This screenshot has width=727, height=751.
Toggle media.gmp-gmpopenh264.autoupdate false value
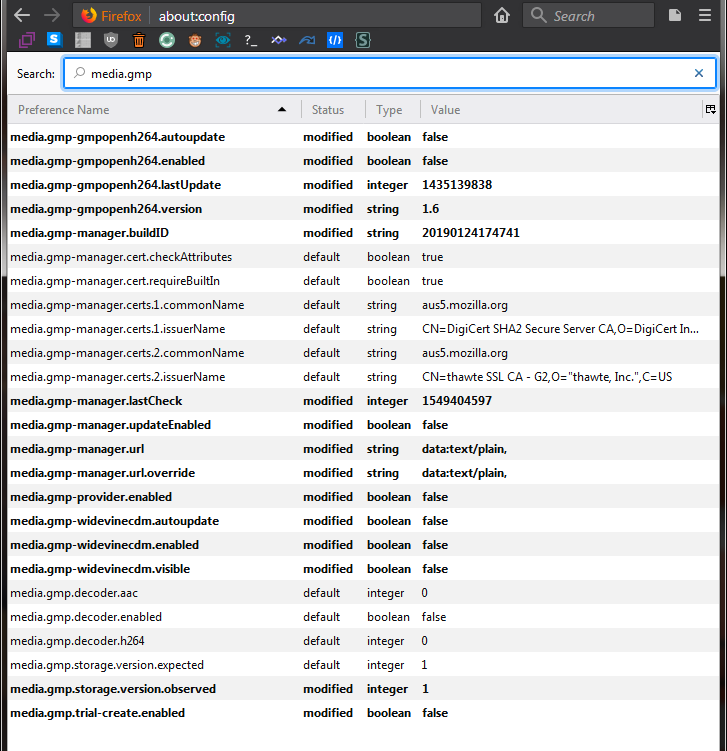tap(435, 137)
